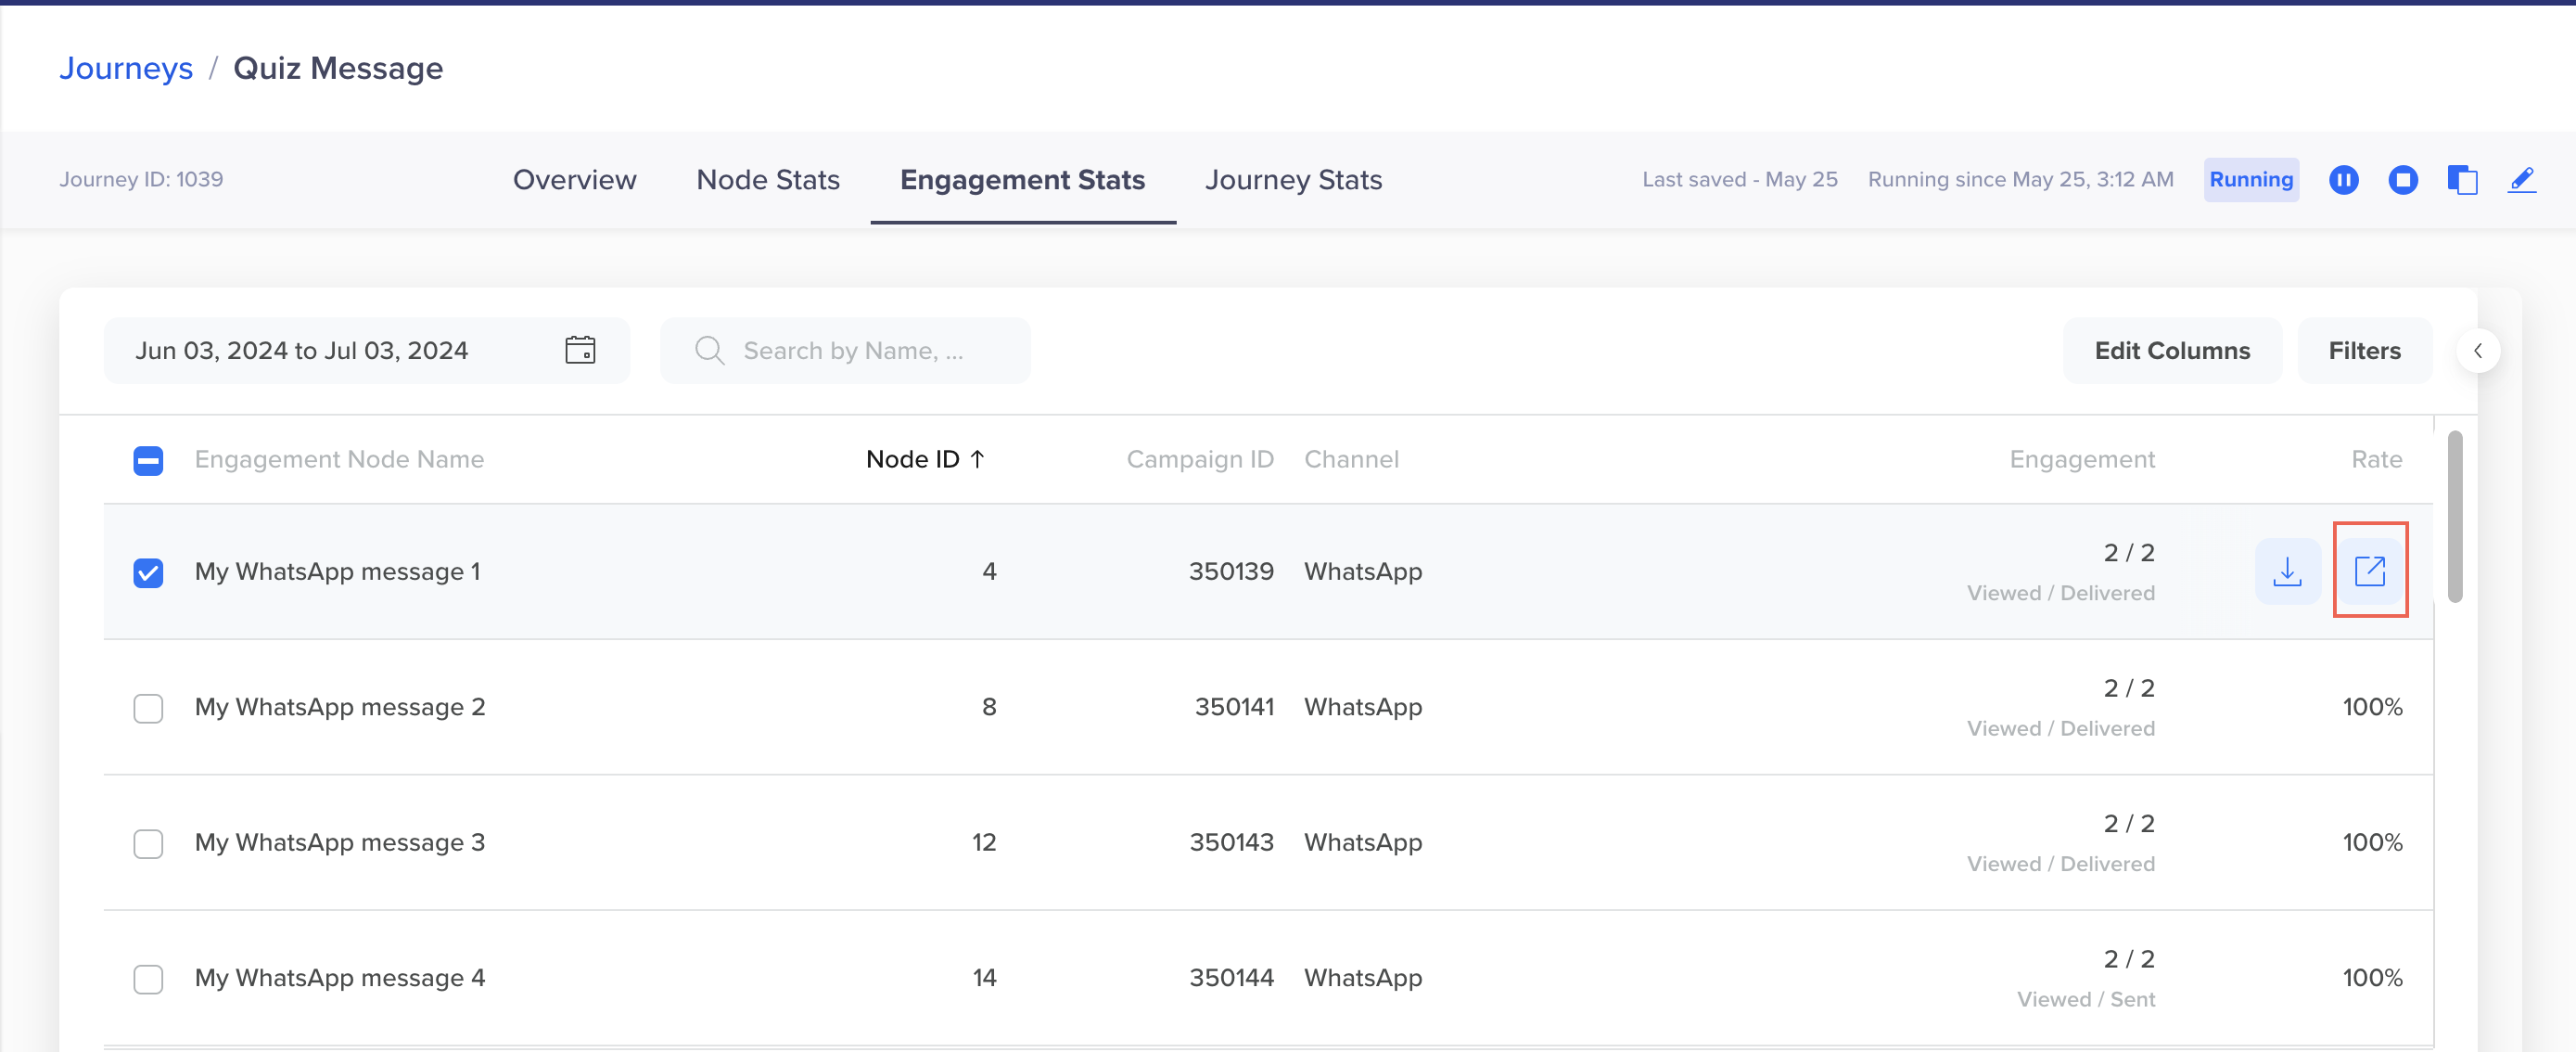Enable checkbox for My WhatsApp message 3

(145, 841)
